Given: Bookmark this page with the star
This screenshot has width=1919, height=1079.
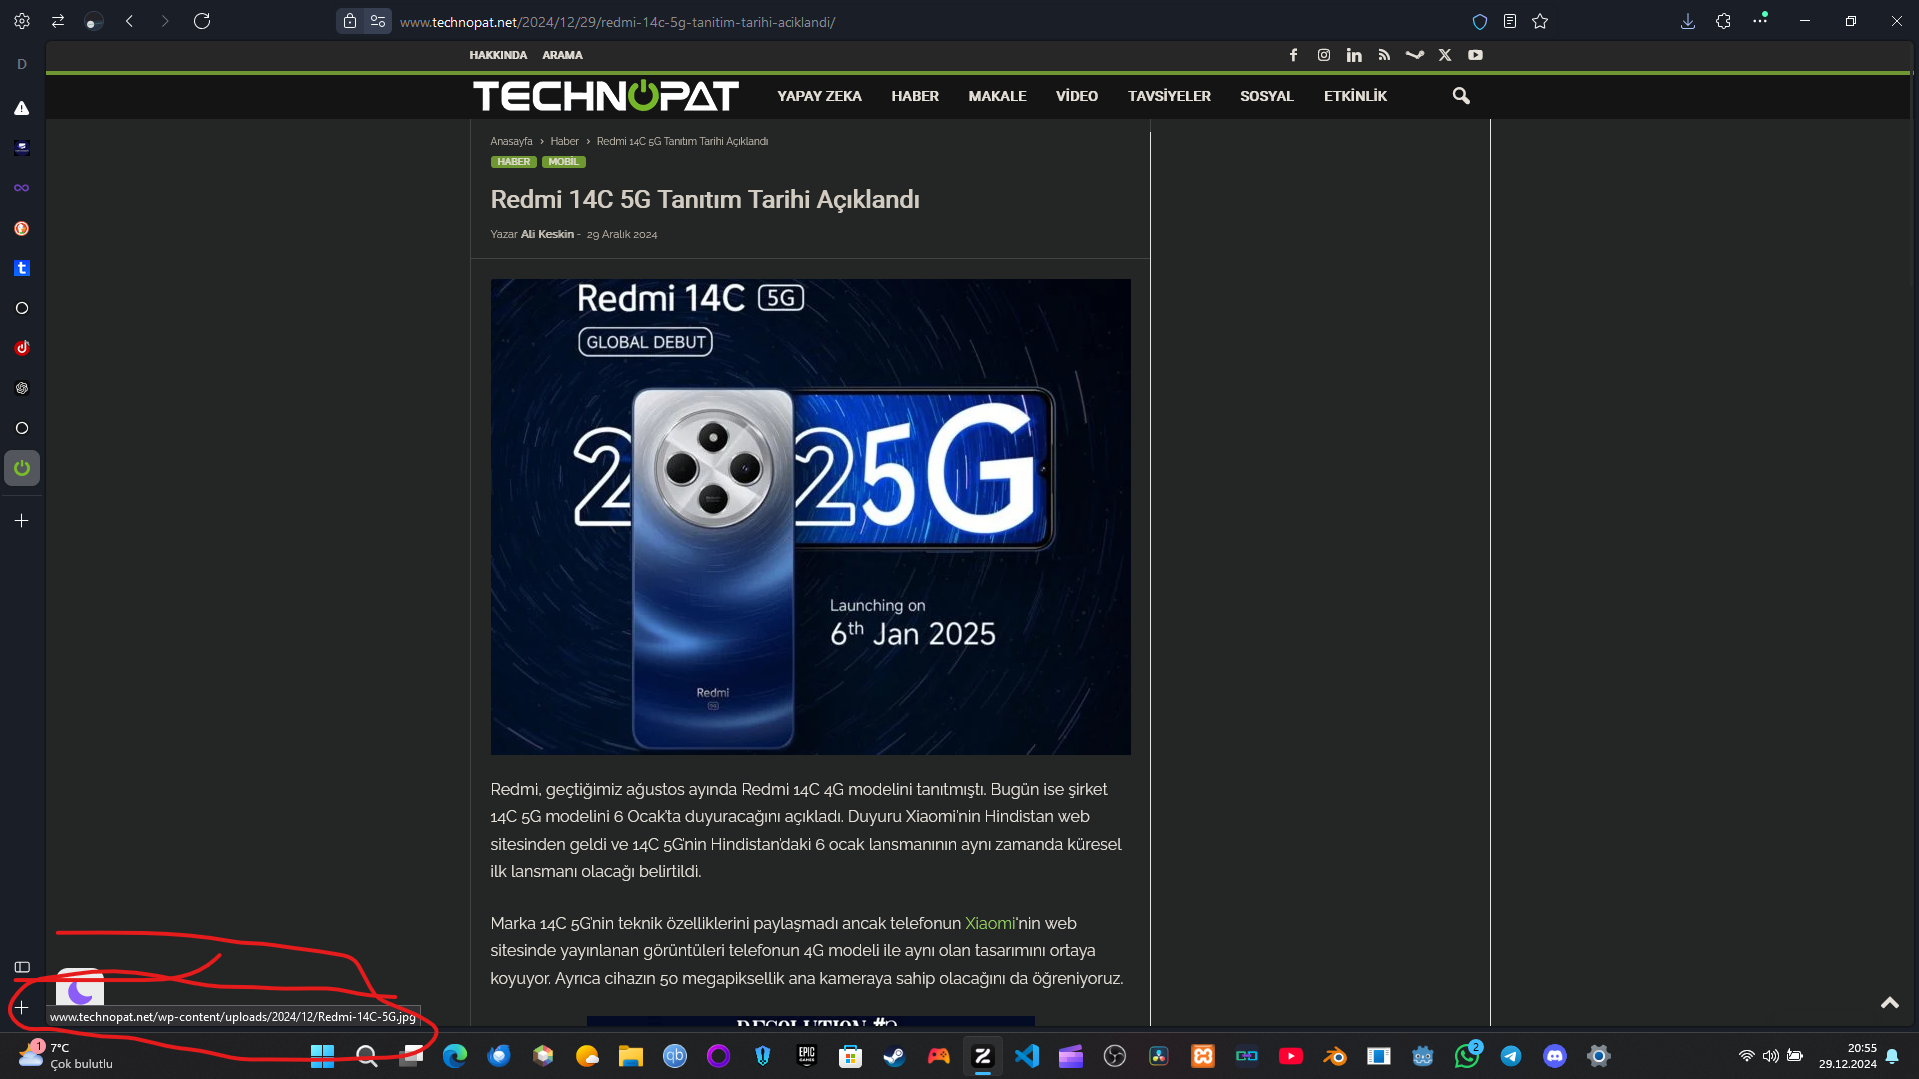Looking at the screenshot, I should click(x=1540, y=21).
